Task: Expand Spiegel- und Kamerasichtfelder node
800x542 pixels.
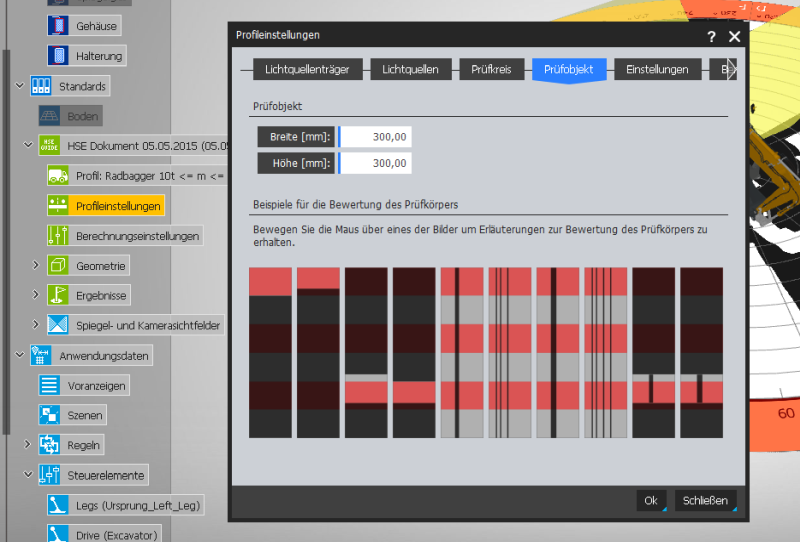Action: [x=36, y=325]
